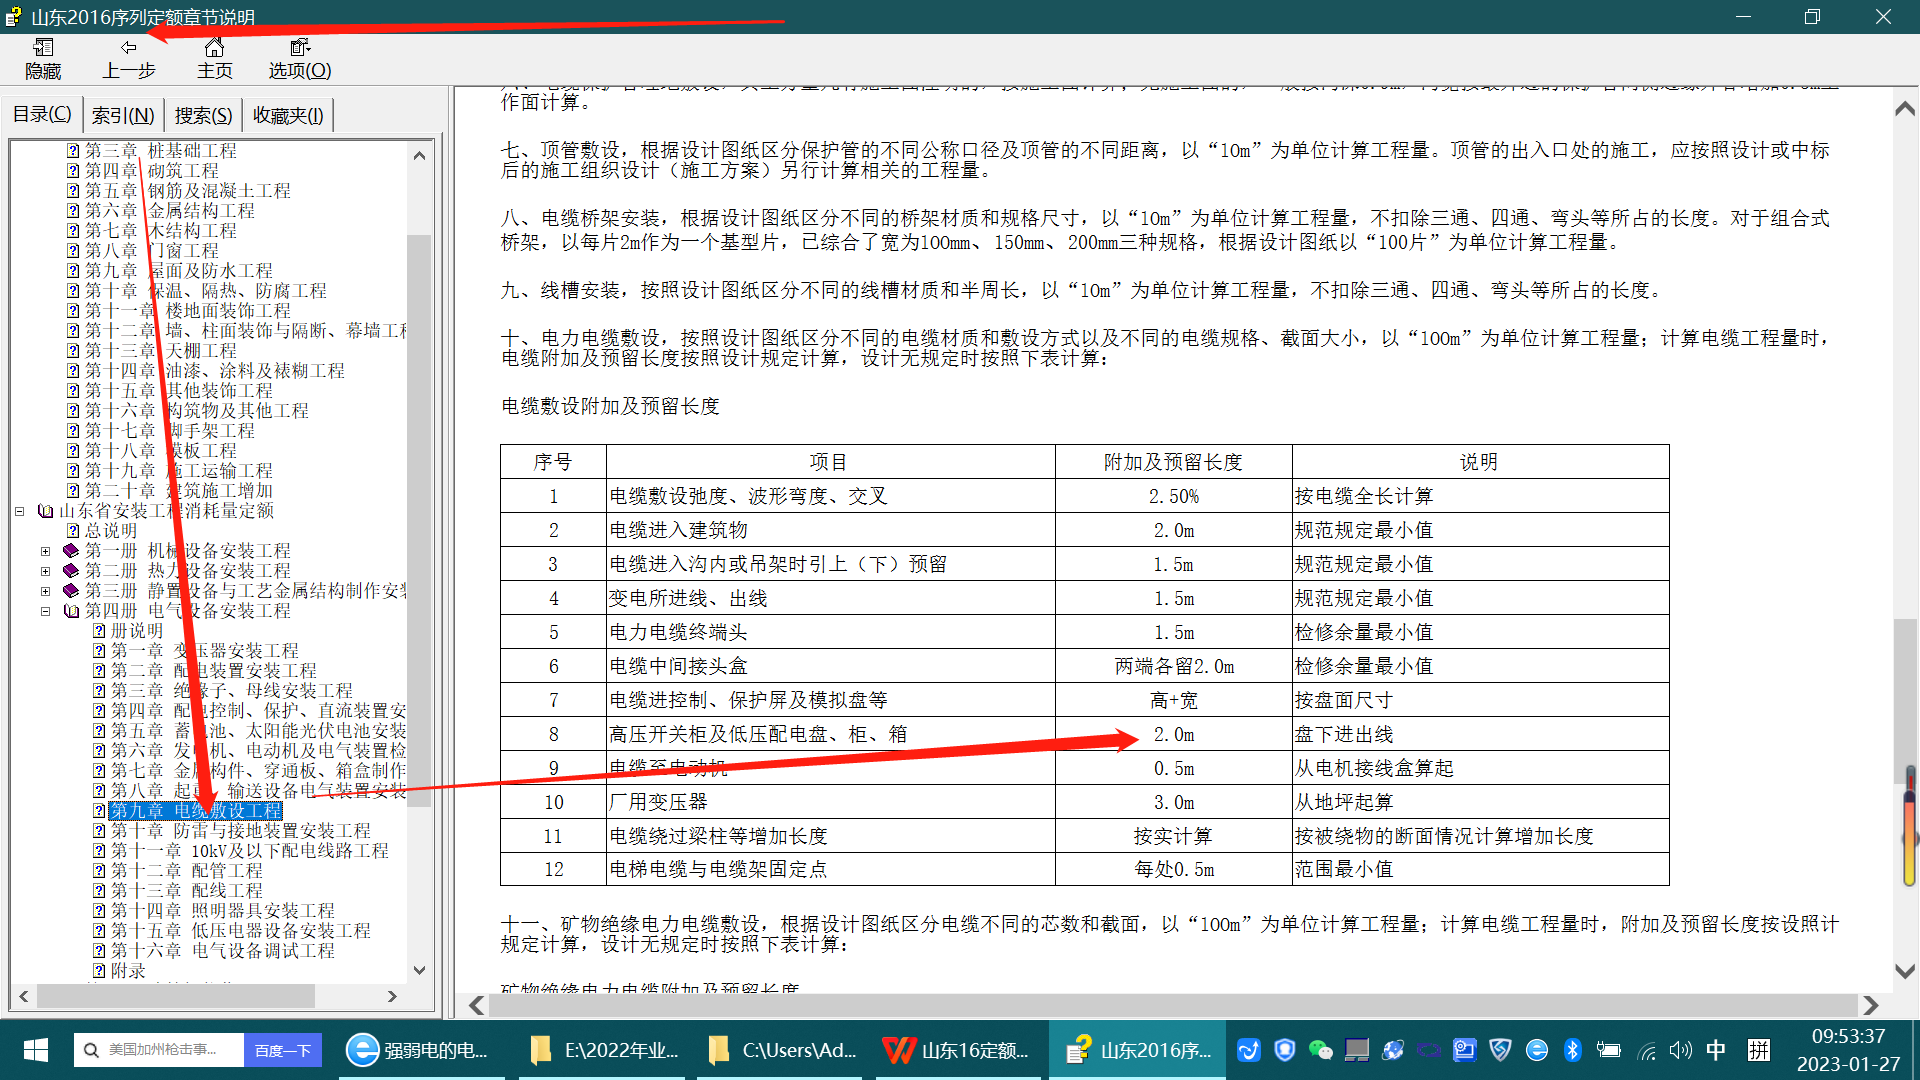
Task: Expand 第二册 热力设备安装工程
Action: coord(45,571)
